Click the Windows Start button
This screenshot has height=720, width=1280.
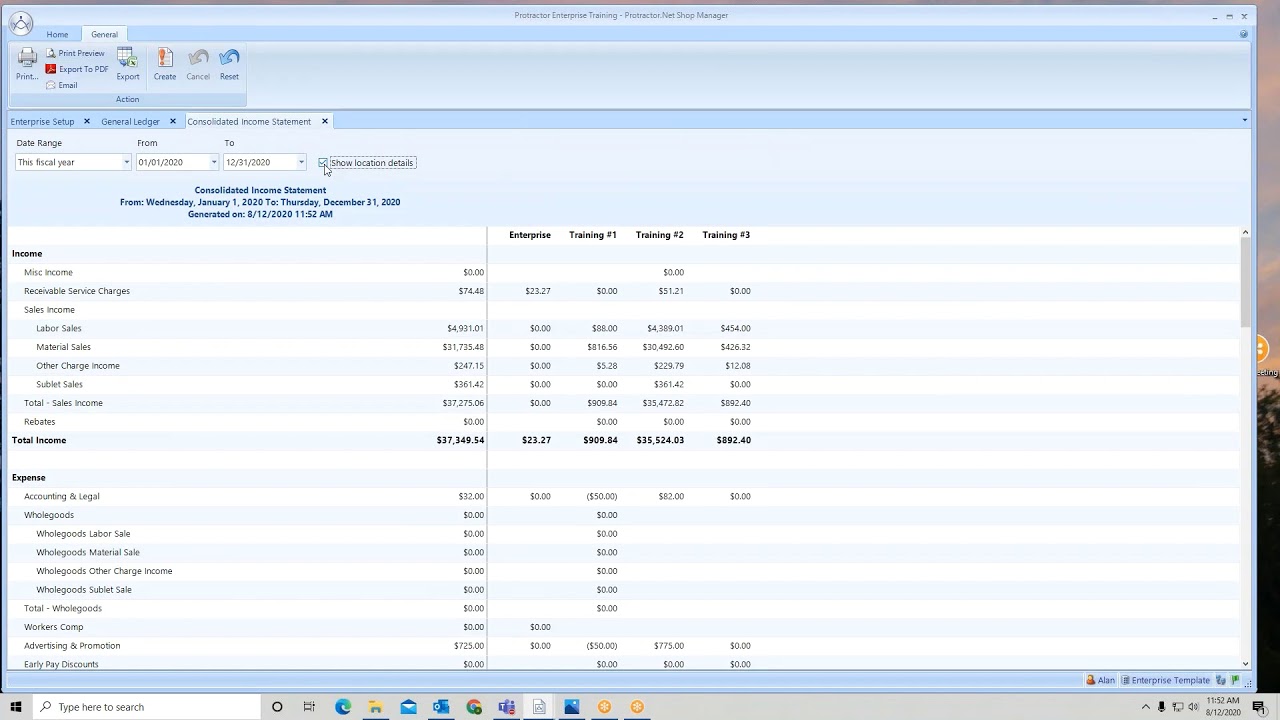point(16,707)
